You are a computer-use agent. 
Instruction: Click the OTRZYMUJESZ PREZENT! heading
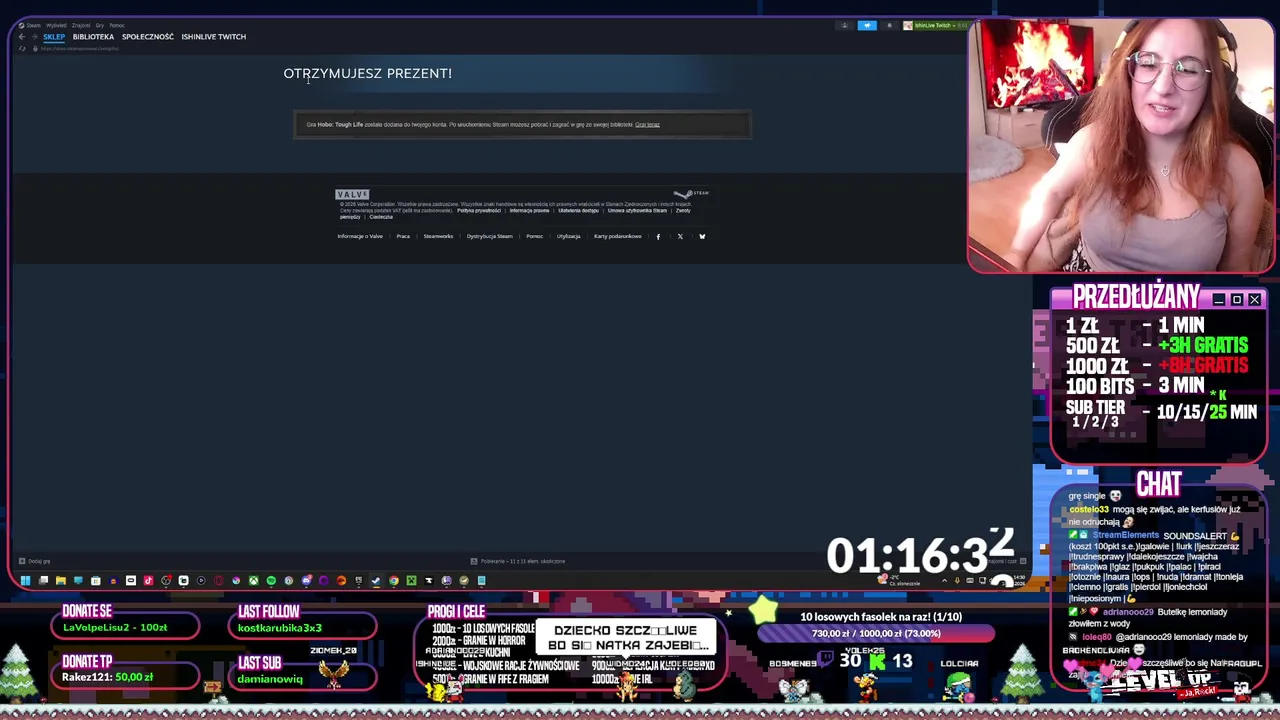[x=368, y=73]
